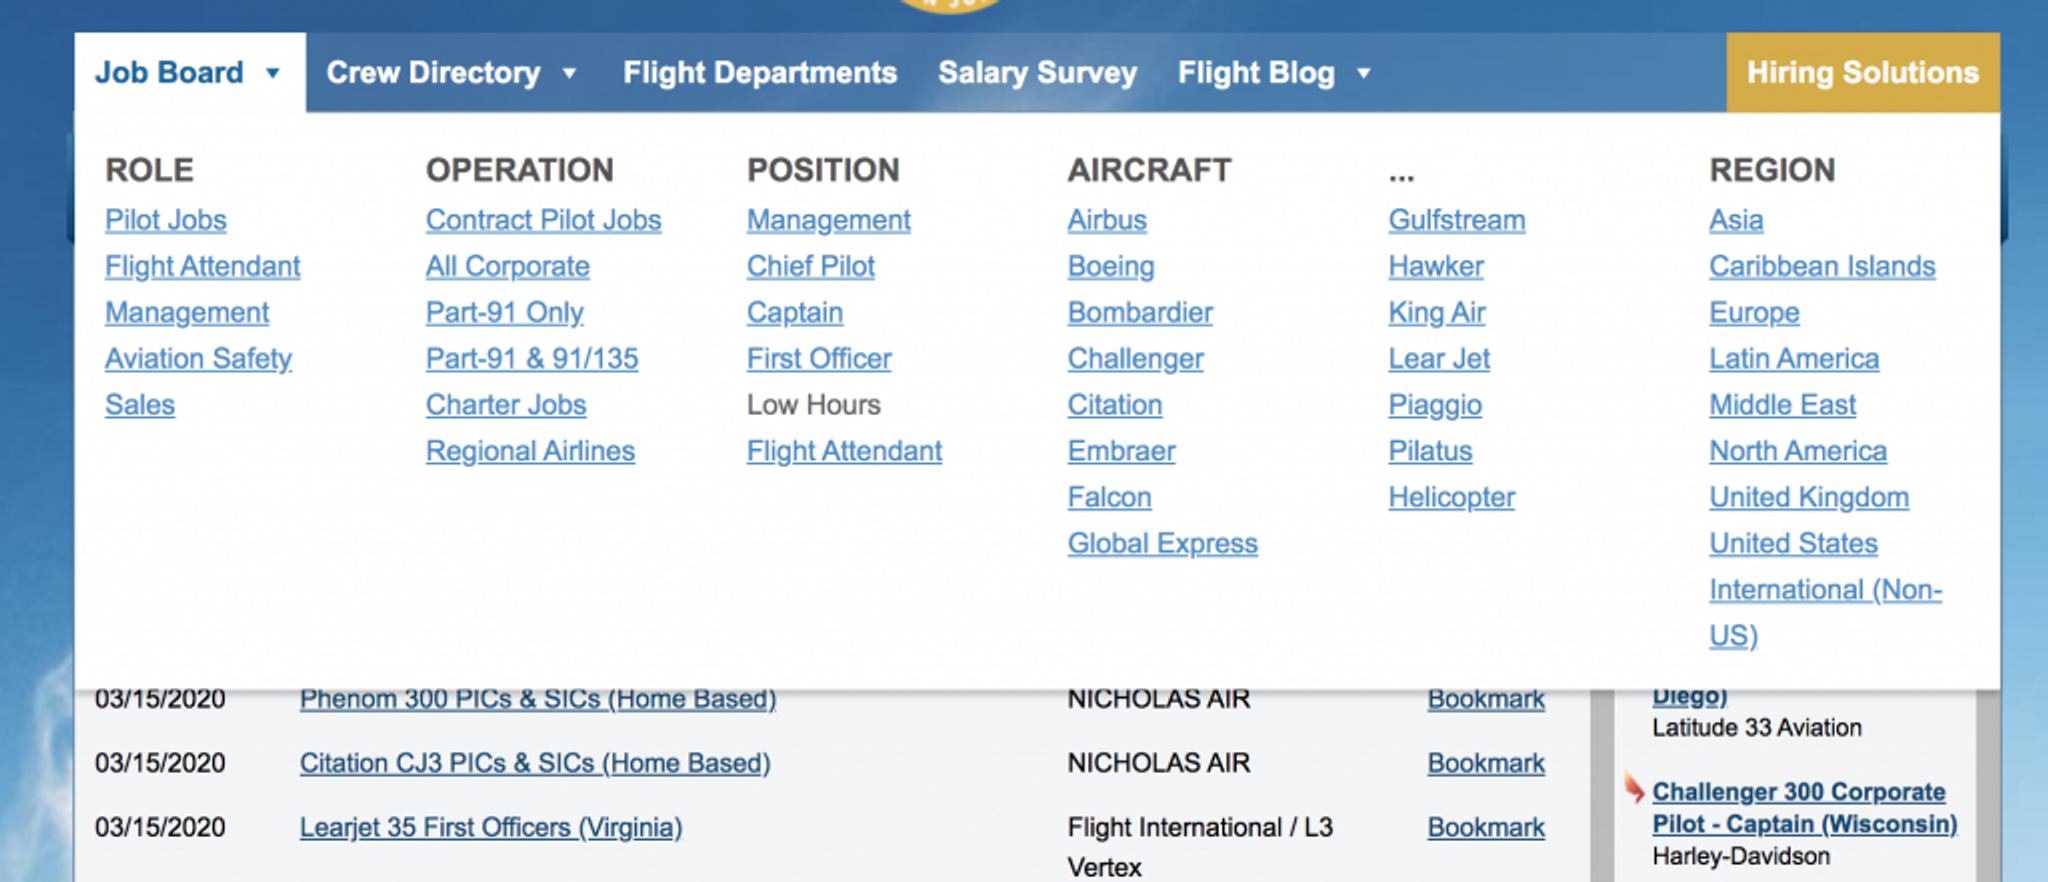Click the red arrow icon beside Challenger 300 listing

(x=1634, y=788)
